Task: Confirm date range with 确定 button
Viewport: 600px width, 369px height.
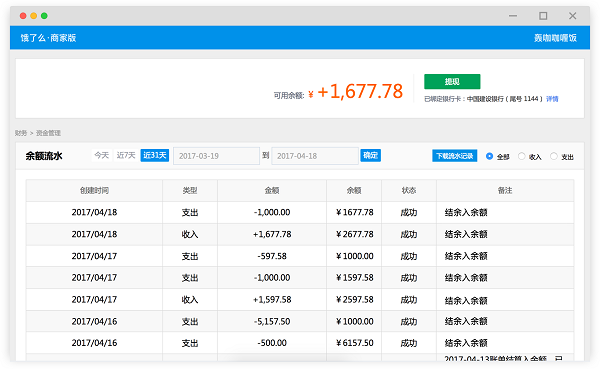Action: click(x=370, y=155)
